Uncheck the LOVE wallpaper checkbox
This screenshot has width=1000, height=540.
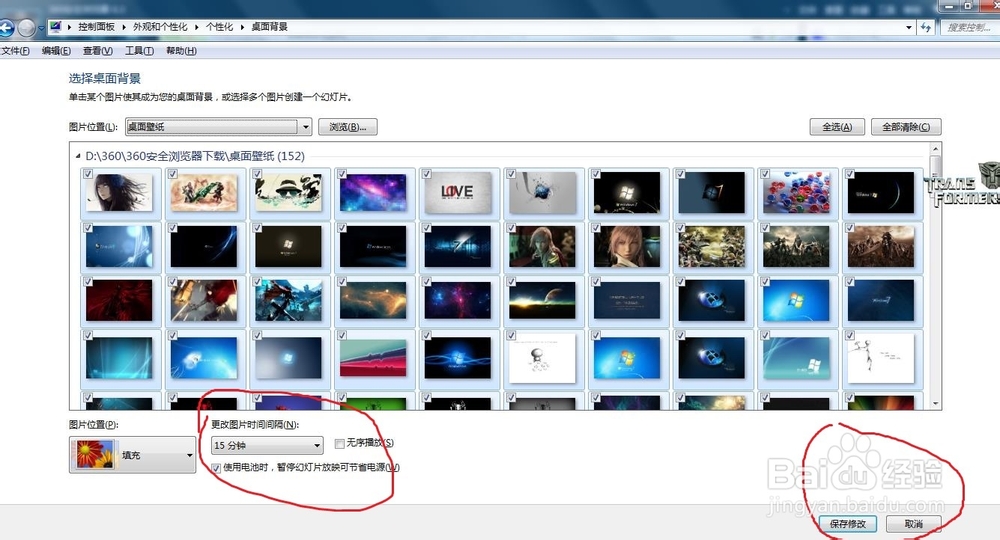427,173
